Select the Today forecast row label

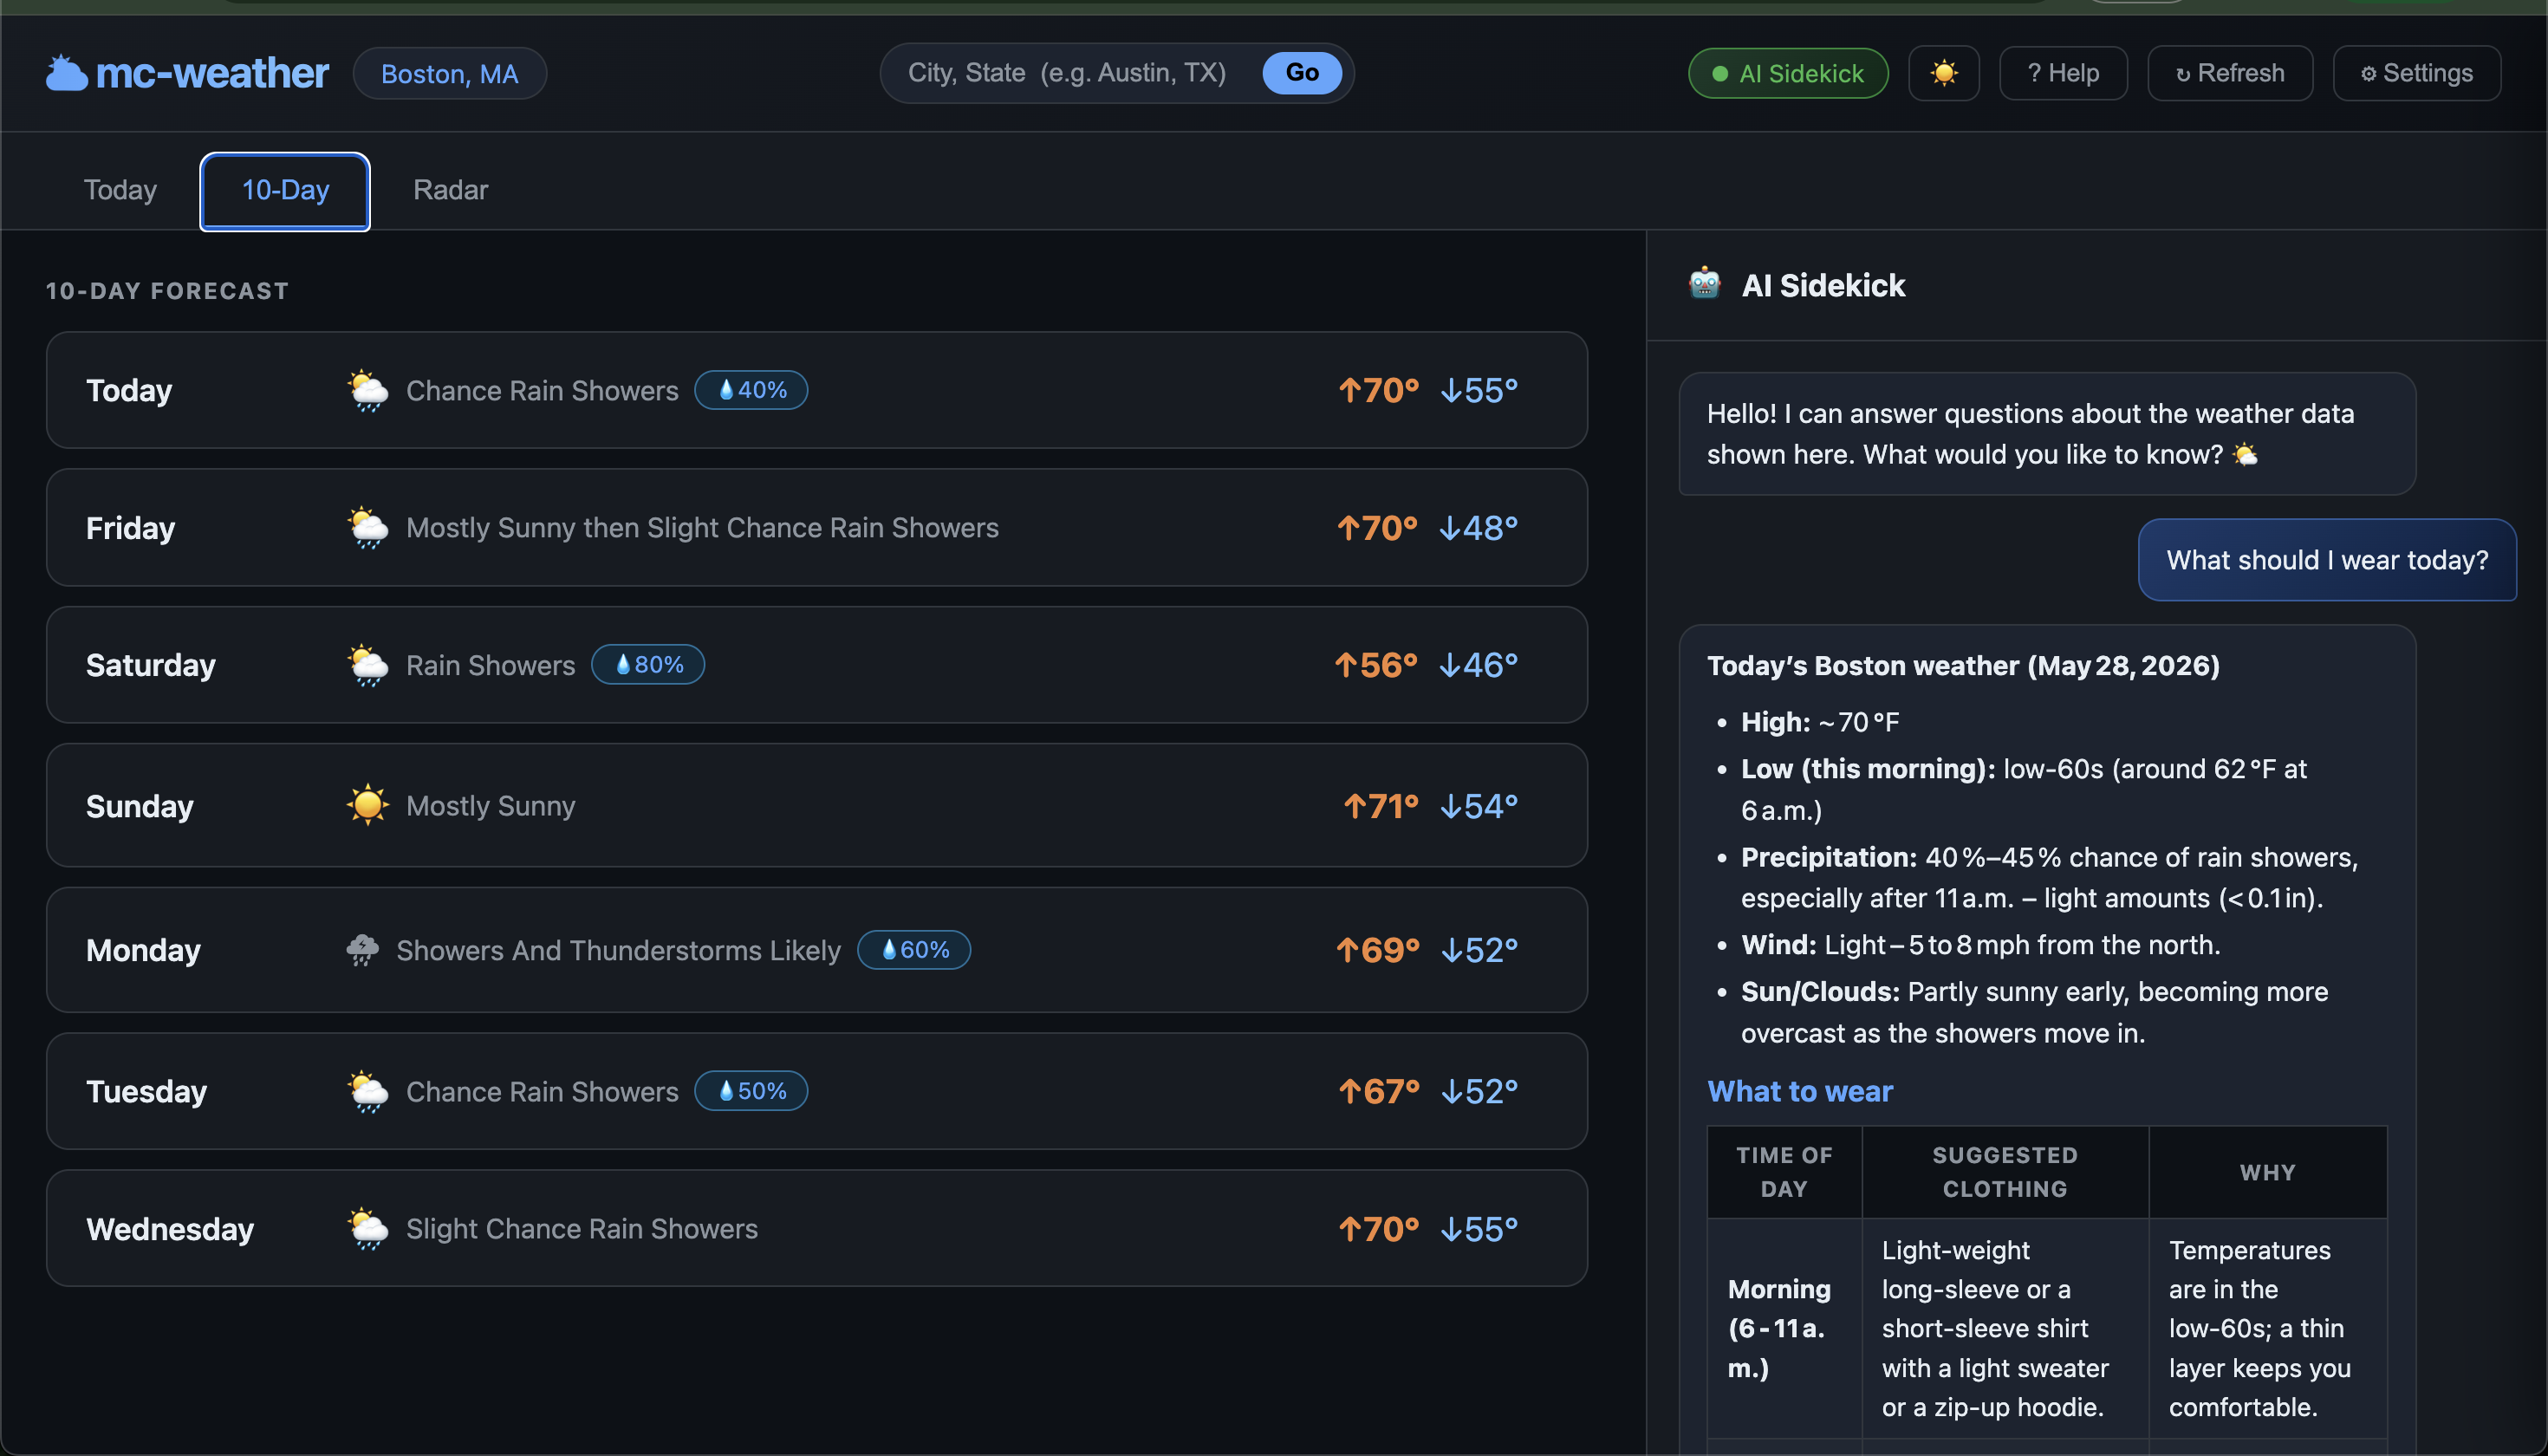pyautogui.click(x=129, y=390)
